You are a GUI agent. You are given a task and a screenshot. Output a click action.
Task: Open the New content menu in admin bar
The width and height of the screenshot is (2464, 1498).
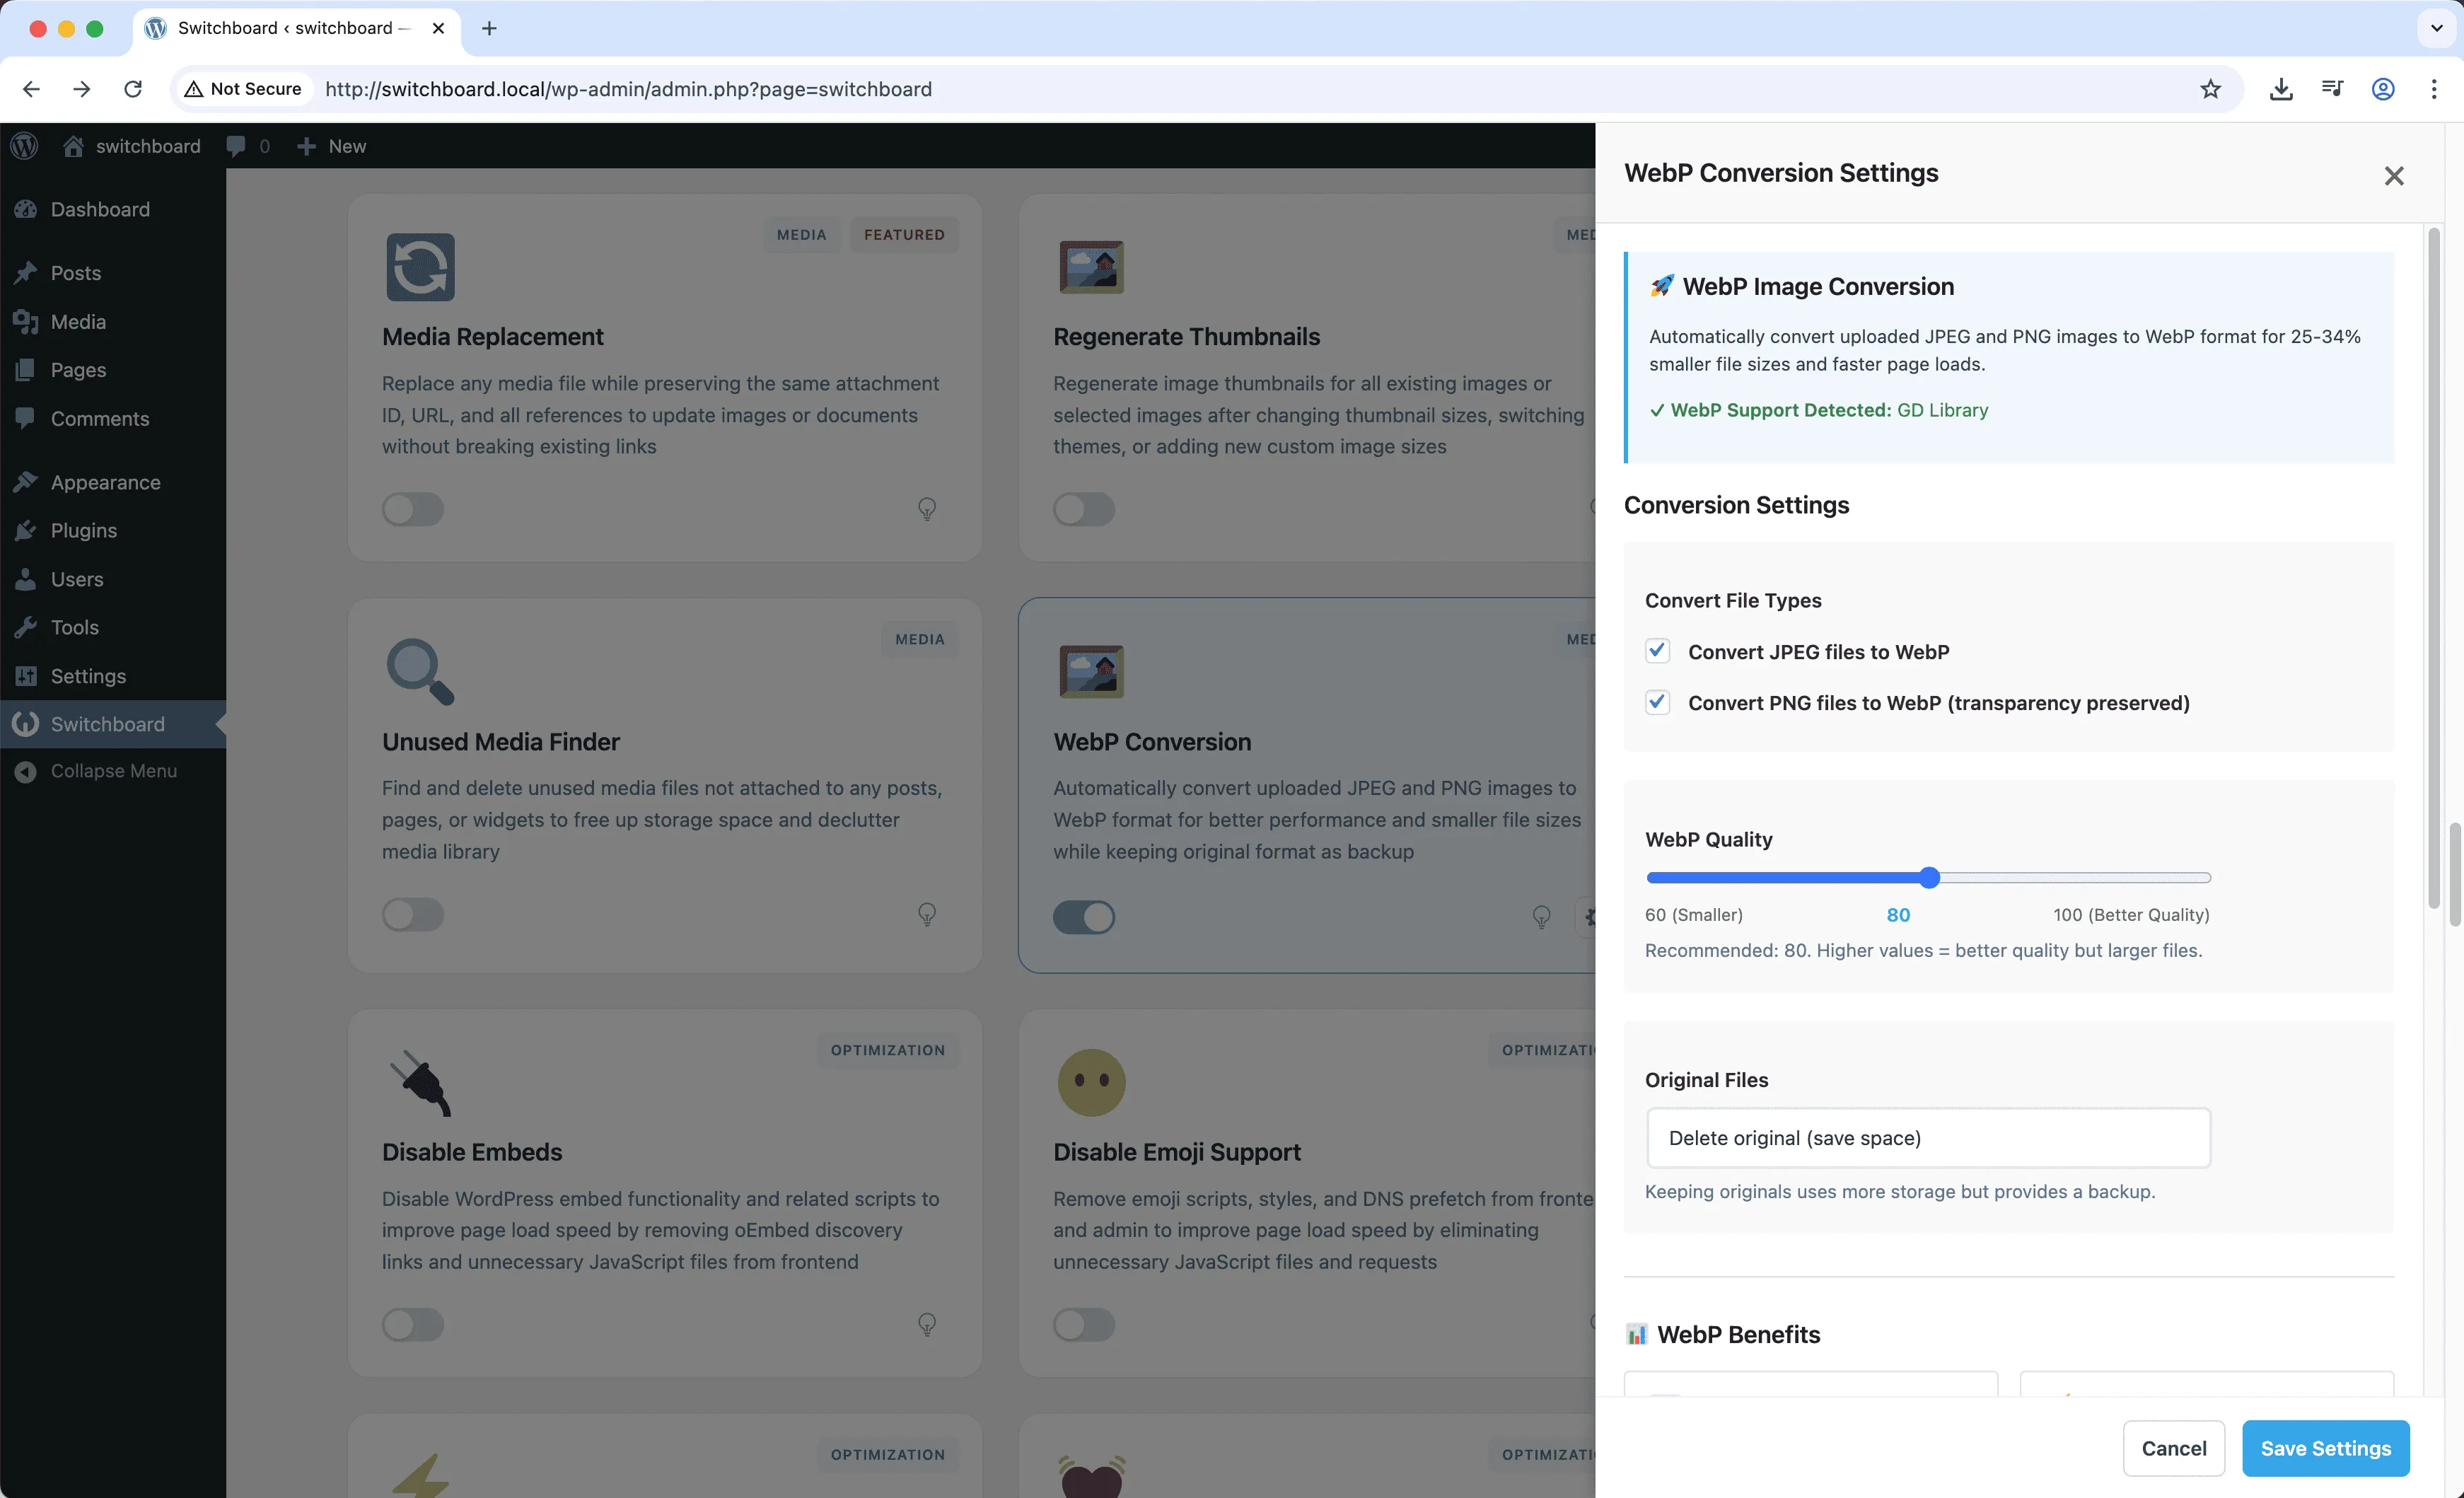pyautogui.click(x=332, y=146)
